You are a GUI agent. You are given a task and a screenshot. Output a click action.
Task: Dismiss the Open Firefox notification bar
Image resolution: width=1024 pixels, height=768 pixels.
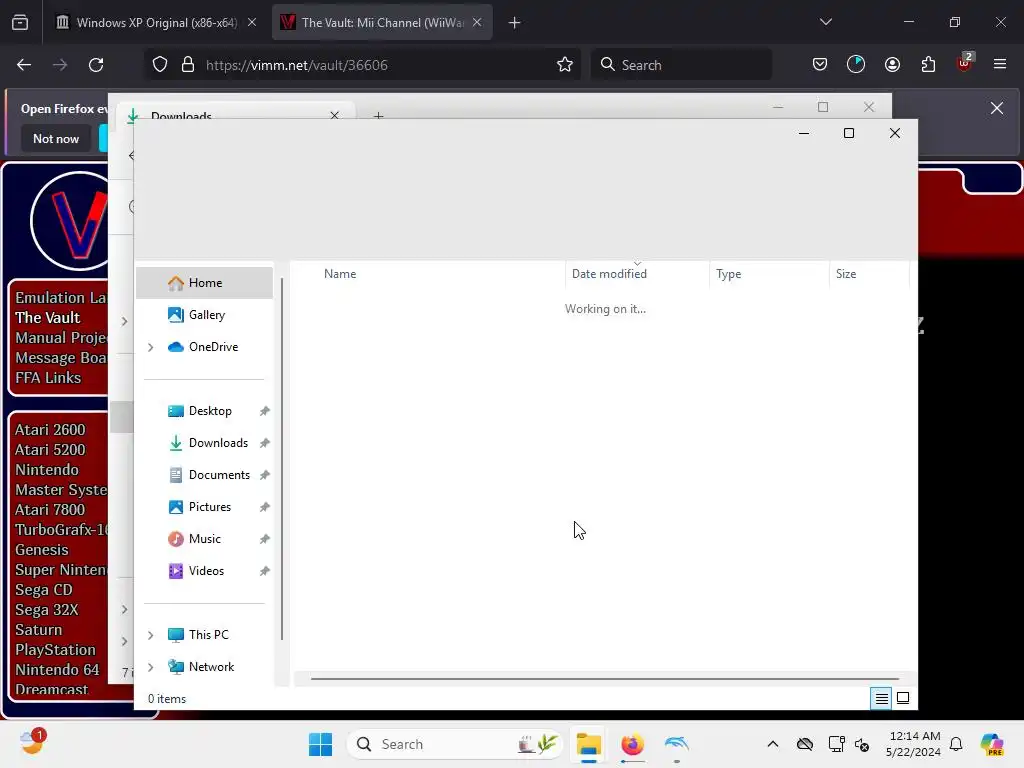(x=997, y=108)
